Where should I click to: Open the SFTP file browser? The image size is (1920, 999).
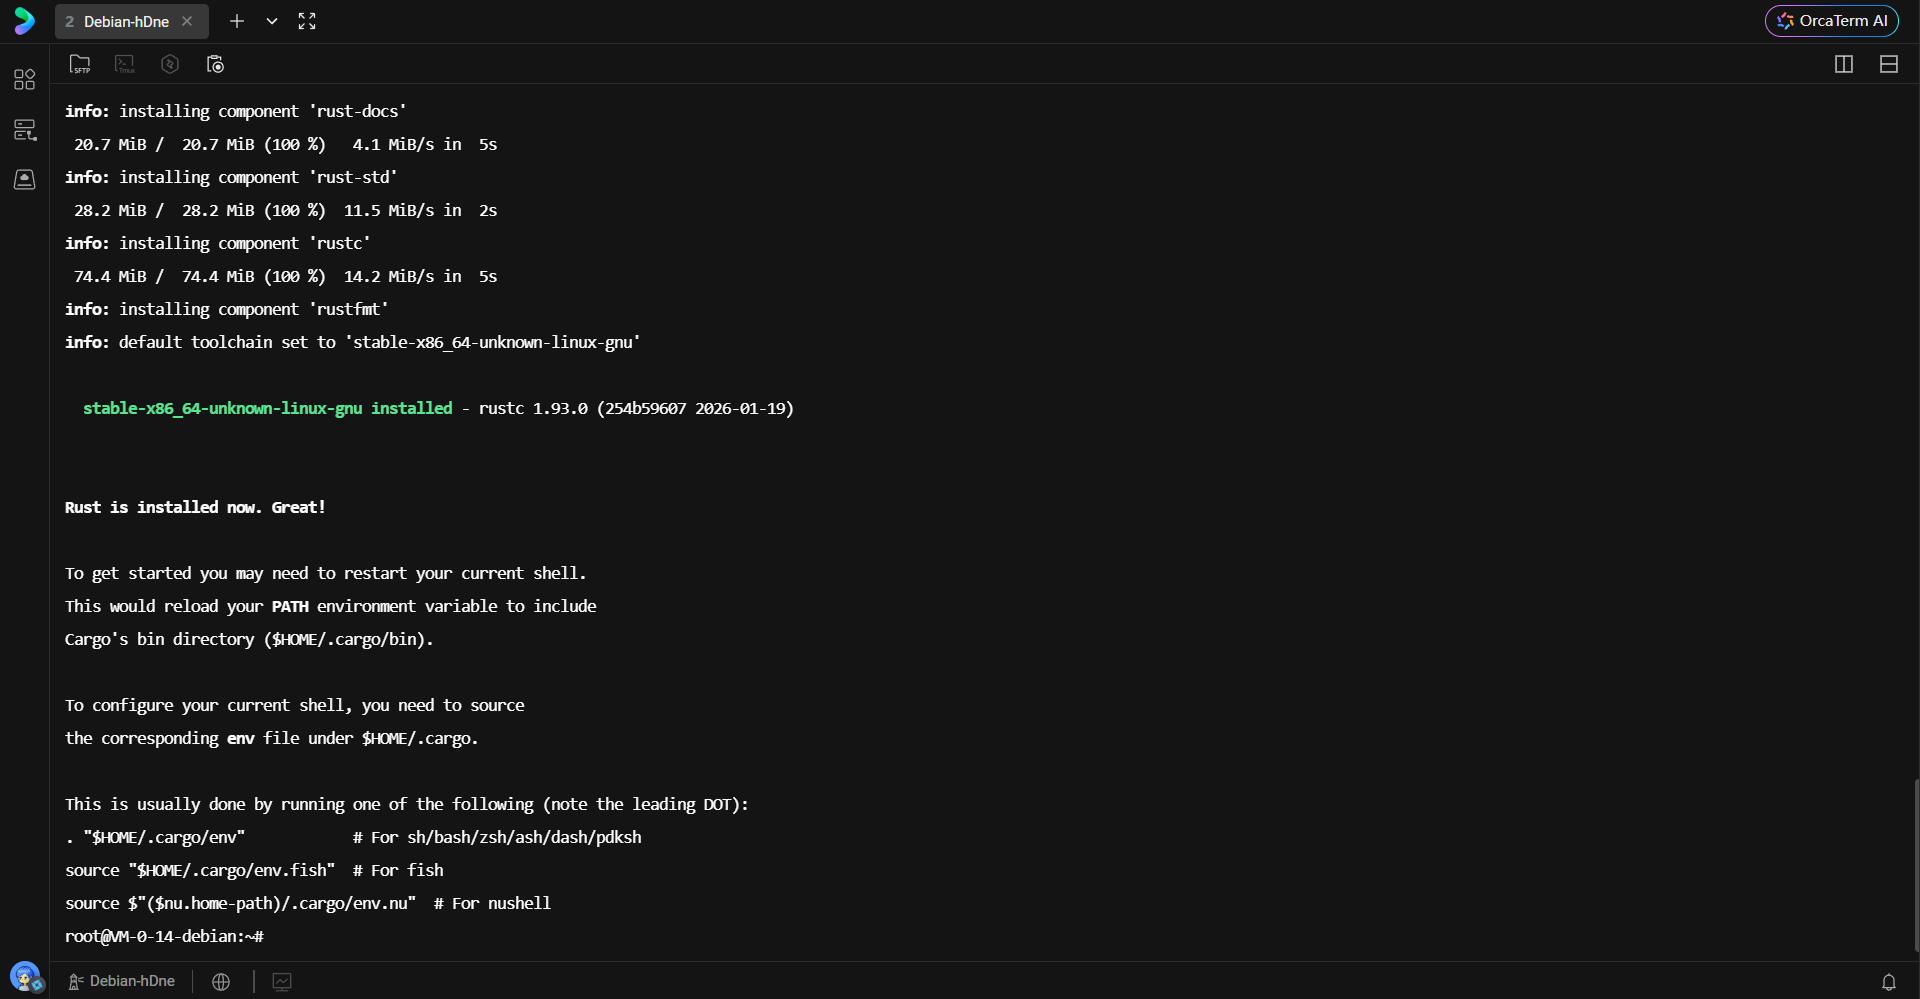pyautogui.click(x=80, y=64)
